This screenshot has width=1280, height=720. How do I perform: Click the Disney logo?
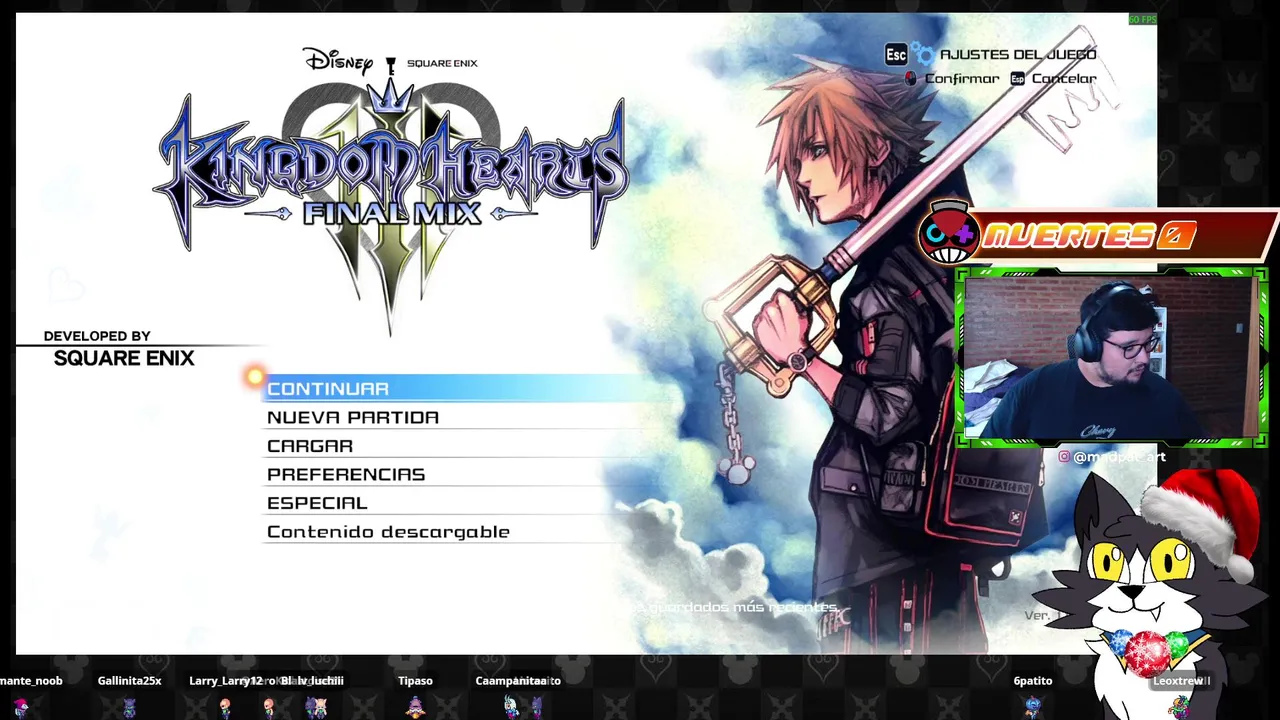[338, 60]
